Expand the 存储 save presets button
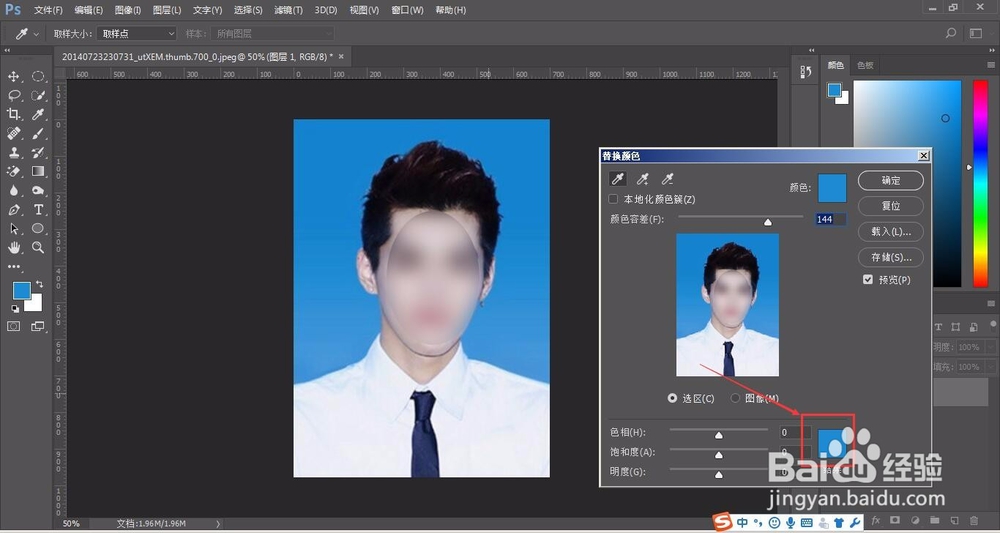Image resolution: width=1000 pixels, height=533 pixels. pyautogui.click(x=890, y=257)
